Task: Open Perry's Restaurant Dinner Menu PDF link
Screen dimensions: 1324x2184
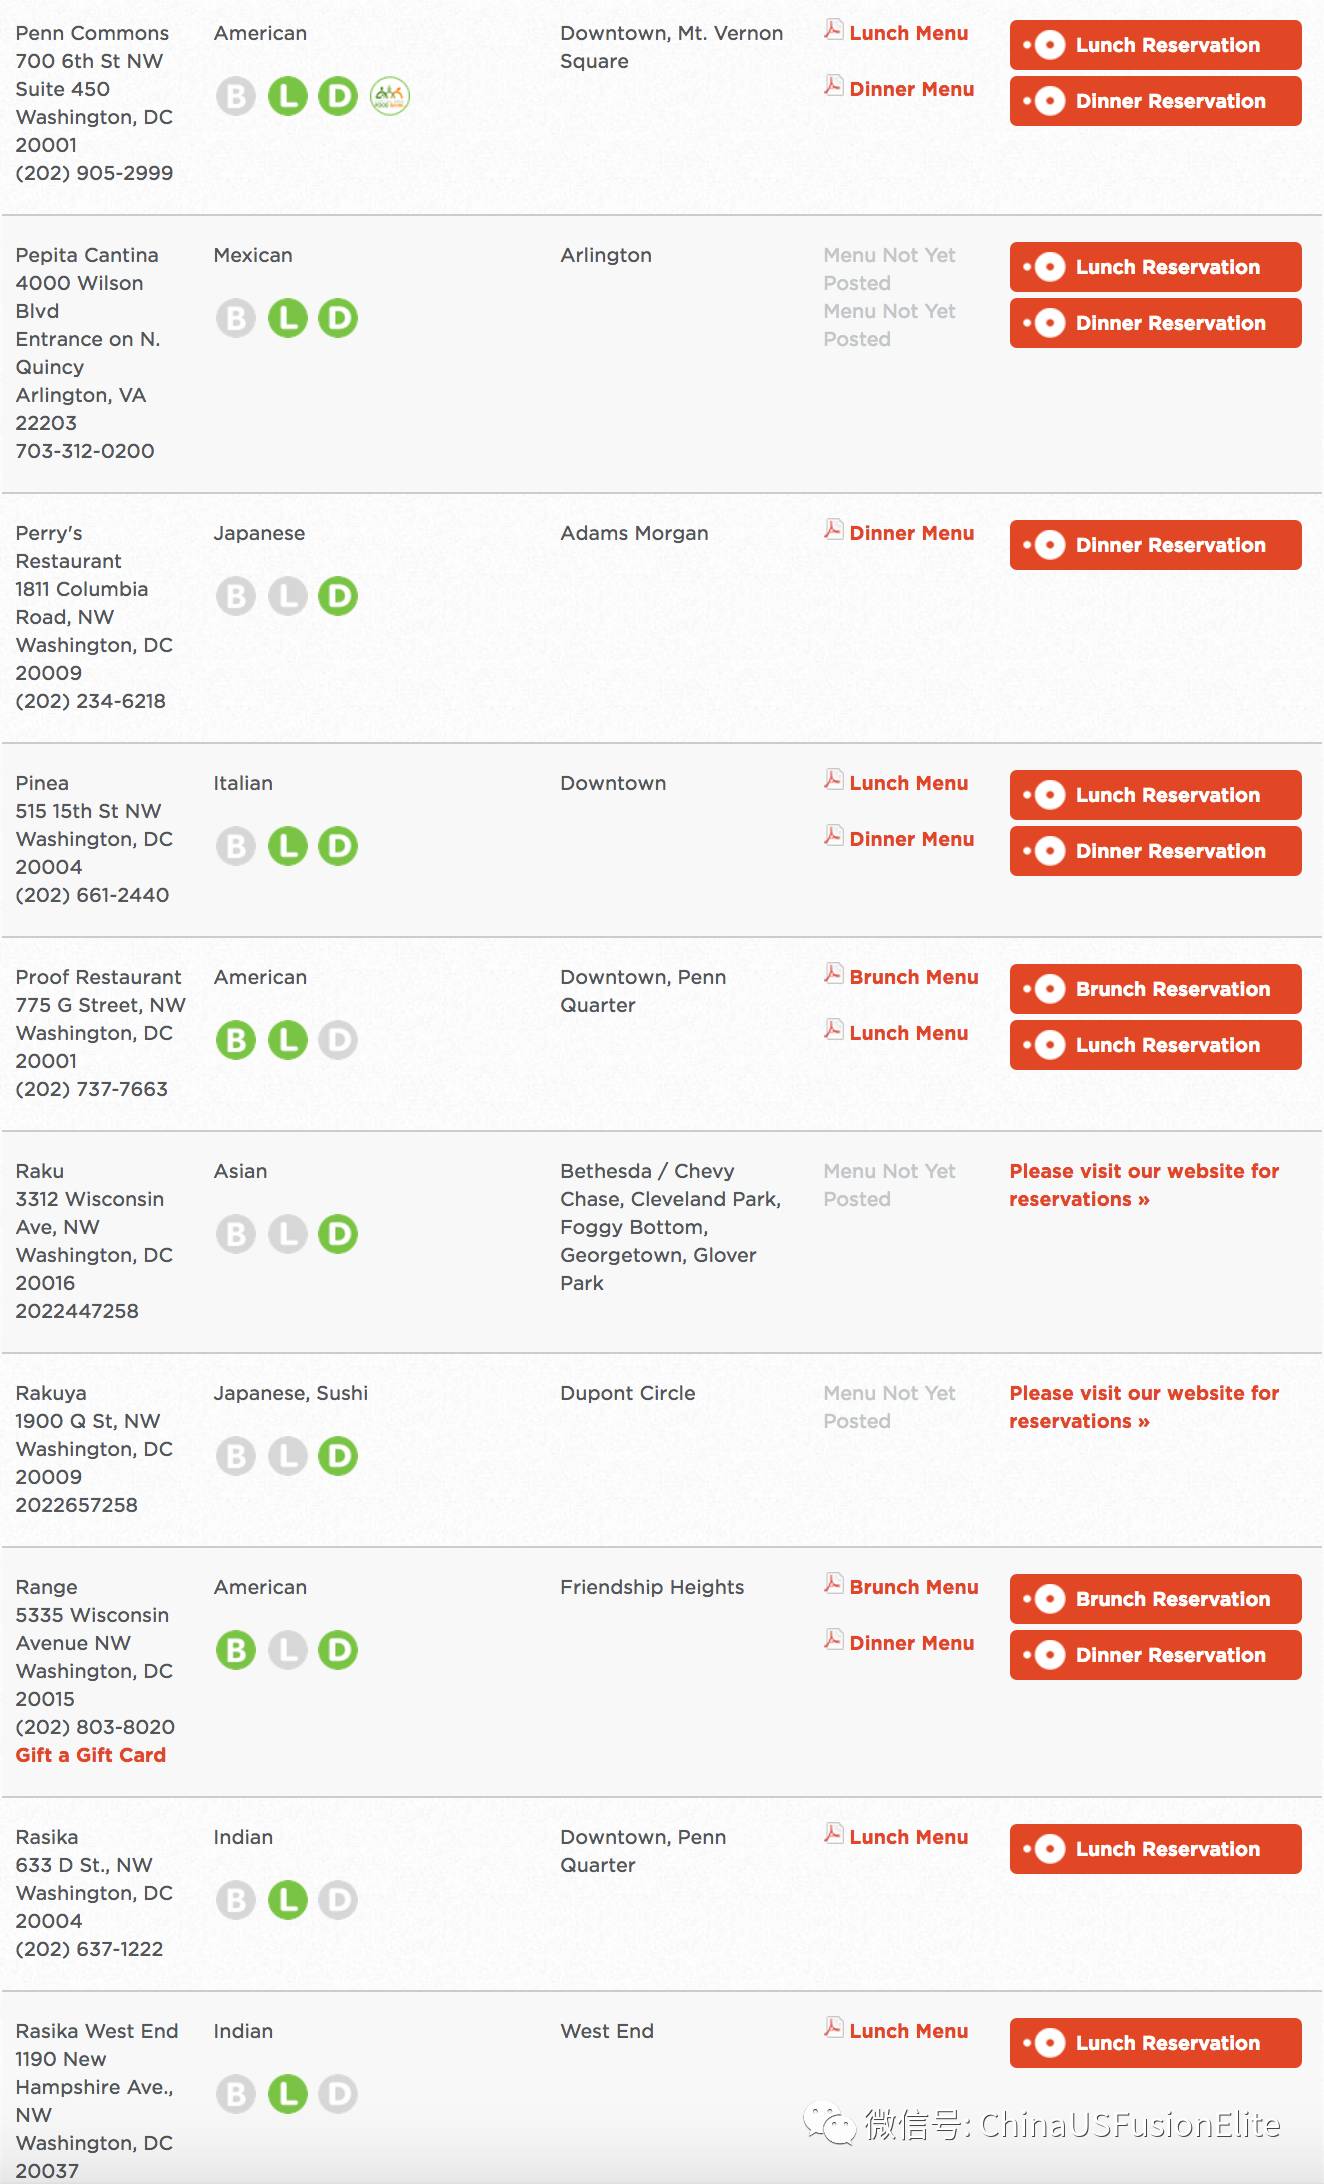Action: [x=911, y=533]
